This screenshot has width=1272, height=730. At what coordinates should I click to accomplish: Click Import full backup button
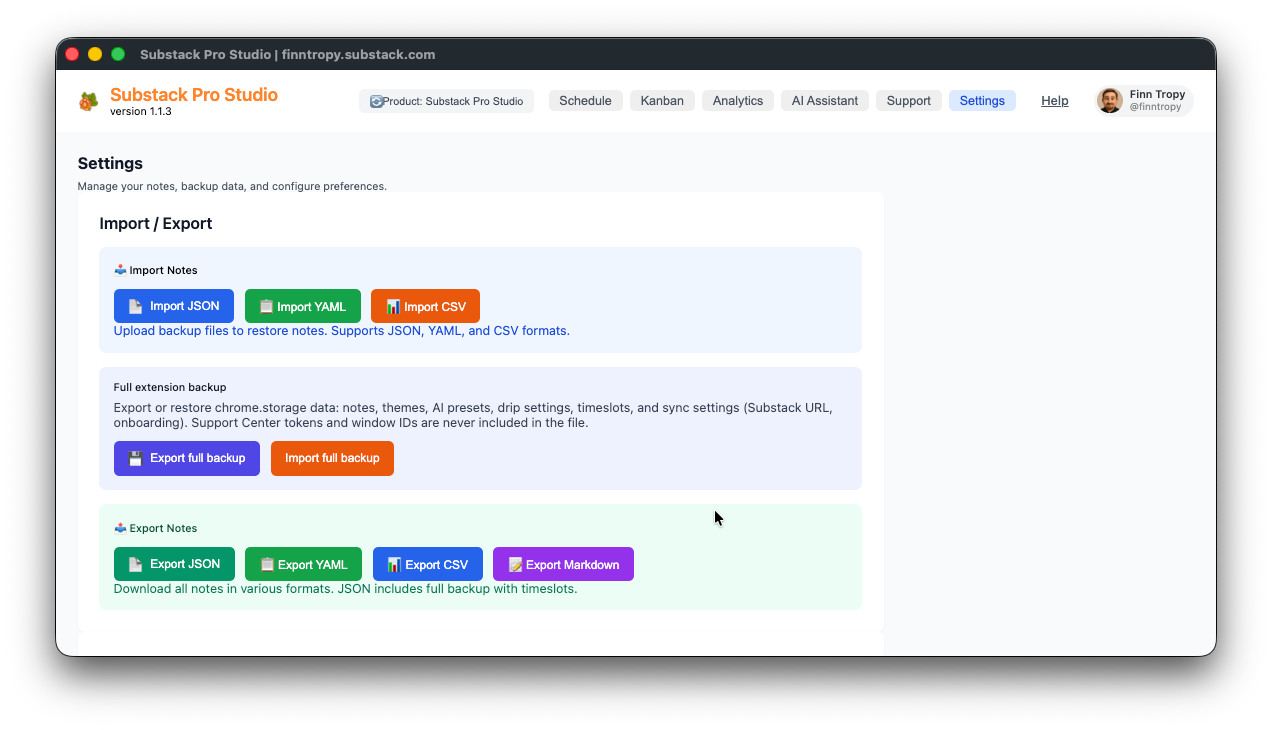[332, 458]
